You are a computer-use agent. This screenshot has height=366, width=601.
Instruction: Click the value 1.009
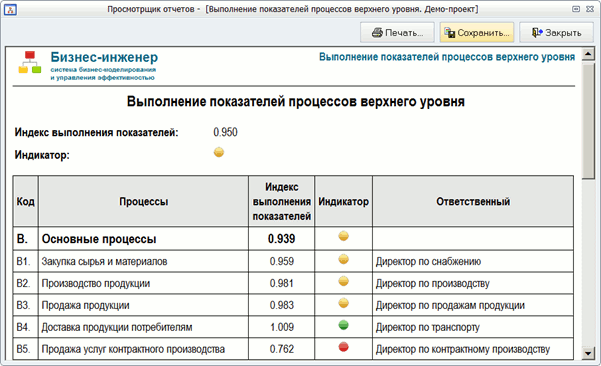(x=282, y=327)
